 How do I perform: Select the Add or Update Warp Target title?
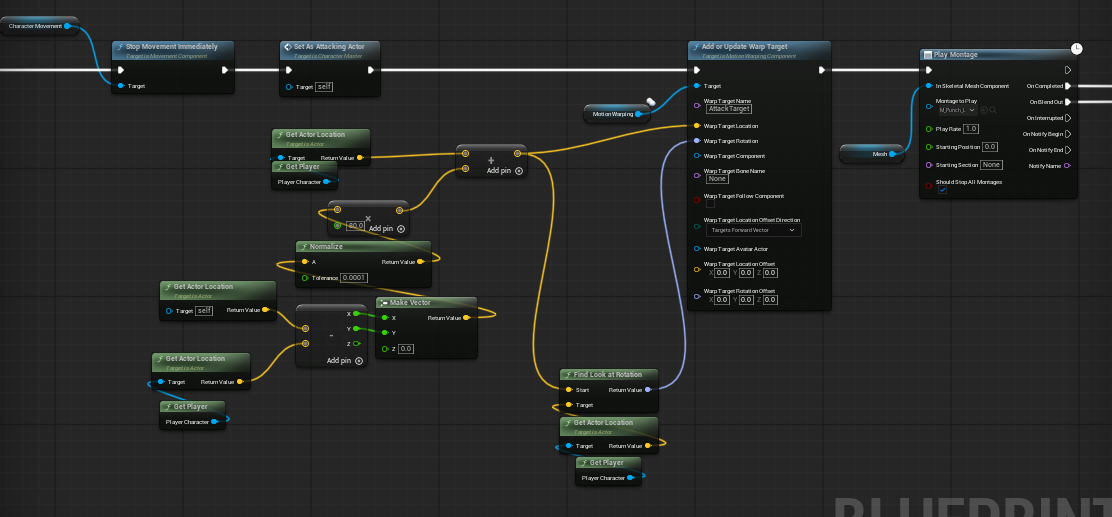(744, 47)
